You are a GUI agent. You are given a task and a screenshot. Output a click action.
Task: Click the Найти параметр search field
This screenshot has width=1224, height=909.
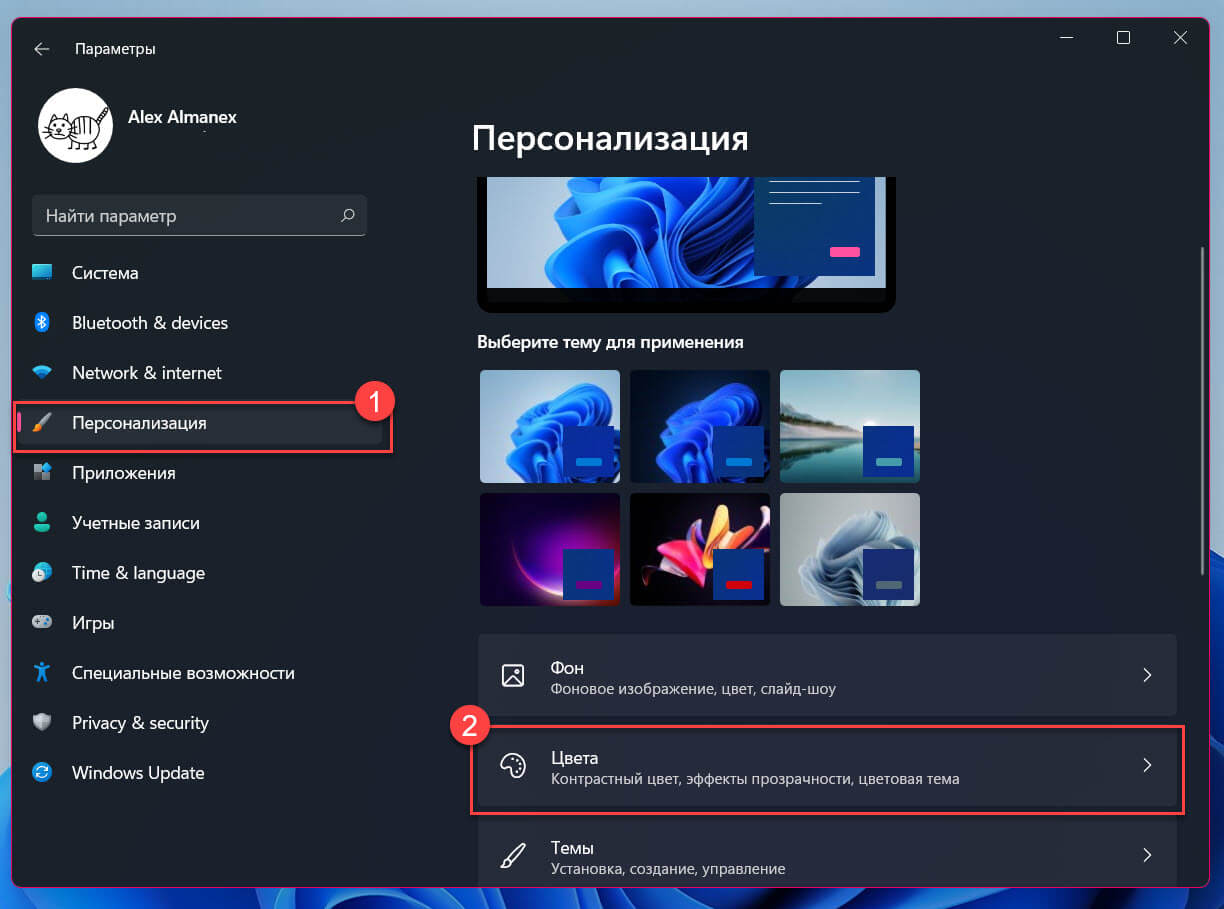click(x=200, y=215)
